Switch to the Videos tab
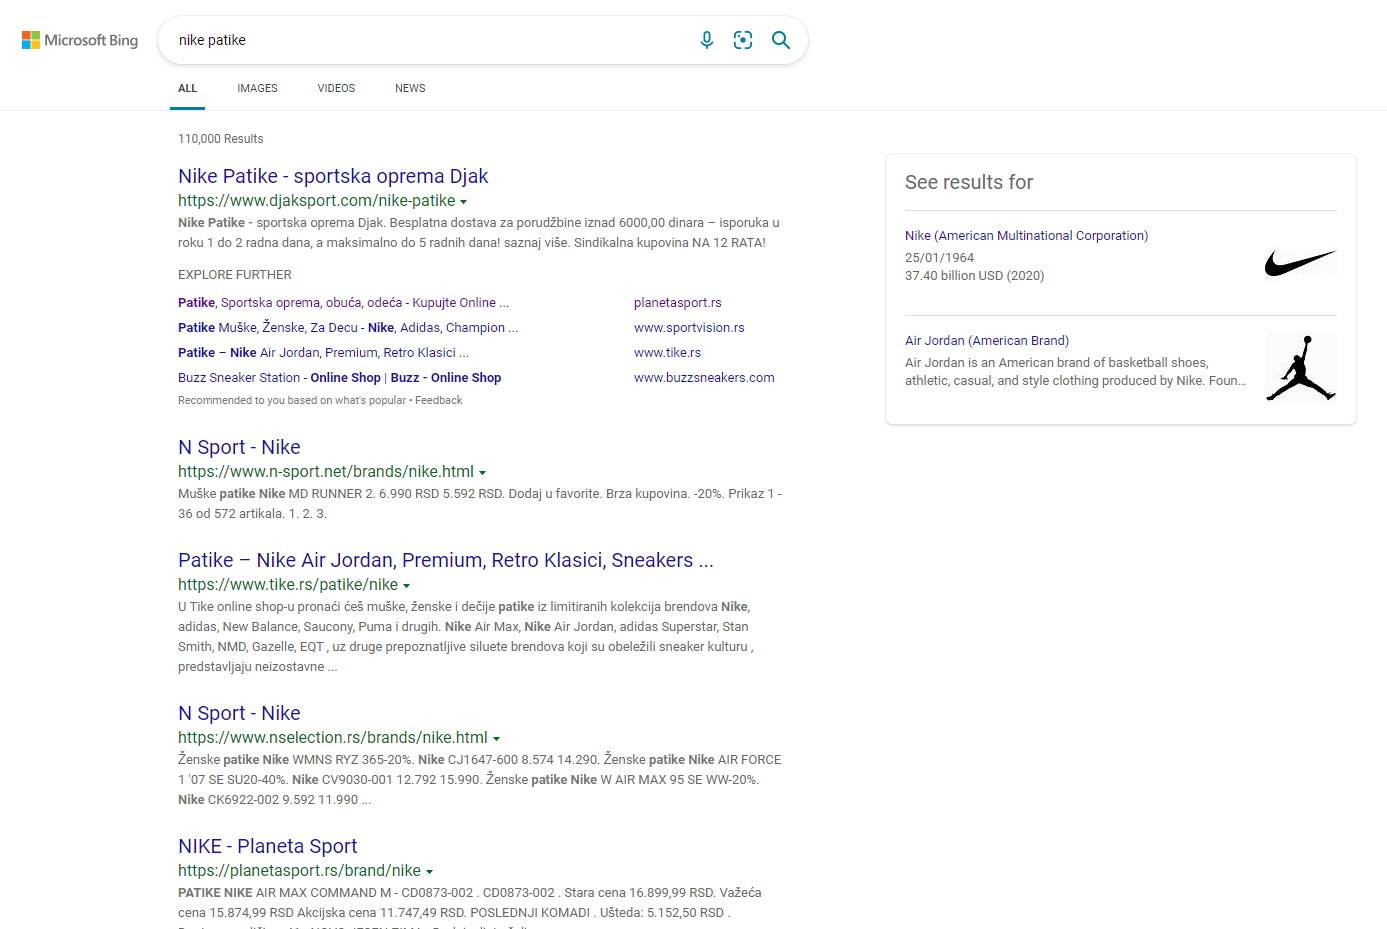Viewport: 1387px width, 929px height. click(x=336, y=88)
